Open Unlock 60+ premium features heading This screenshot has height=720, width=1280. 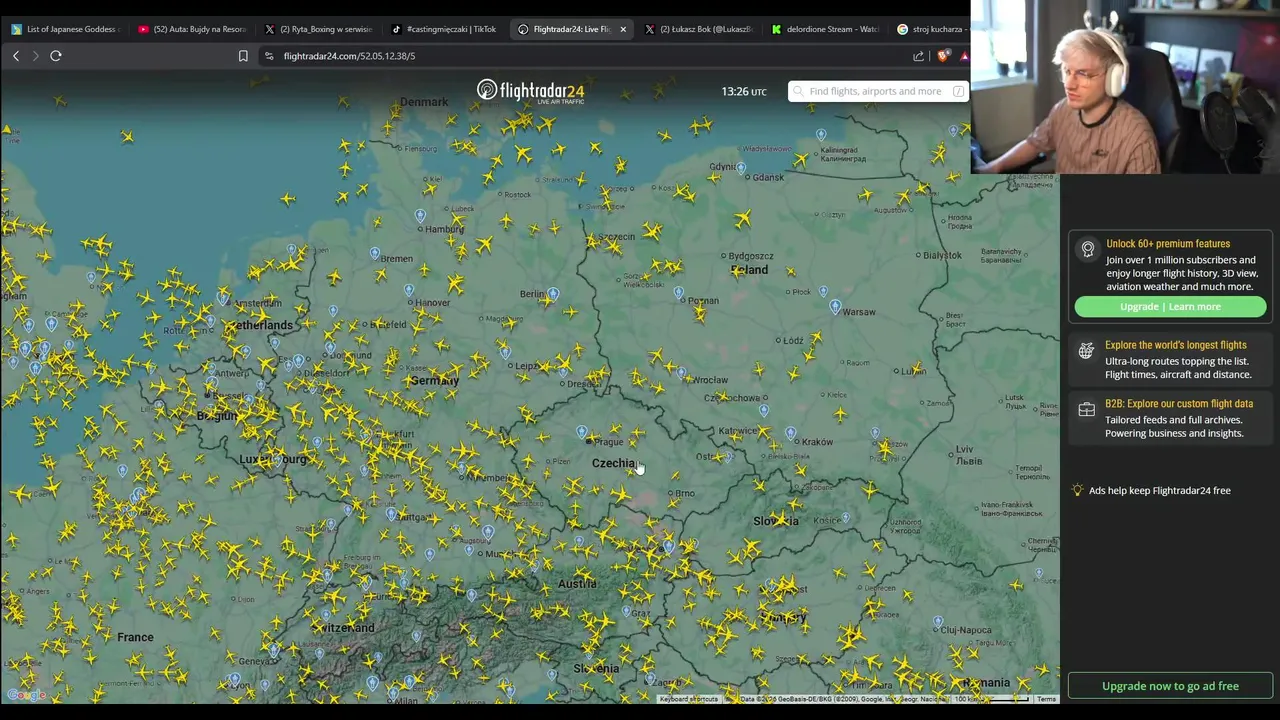[x=1168, y=244]
